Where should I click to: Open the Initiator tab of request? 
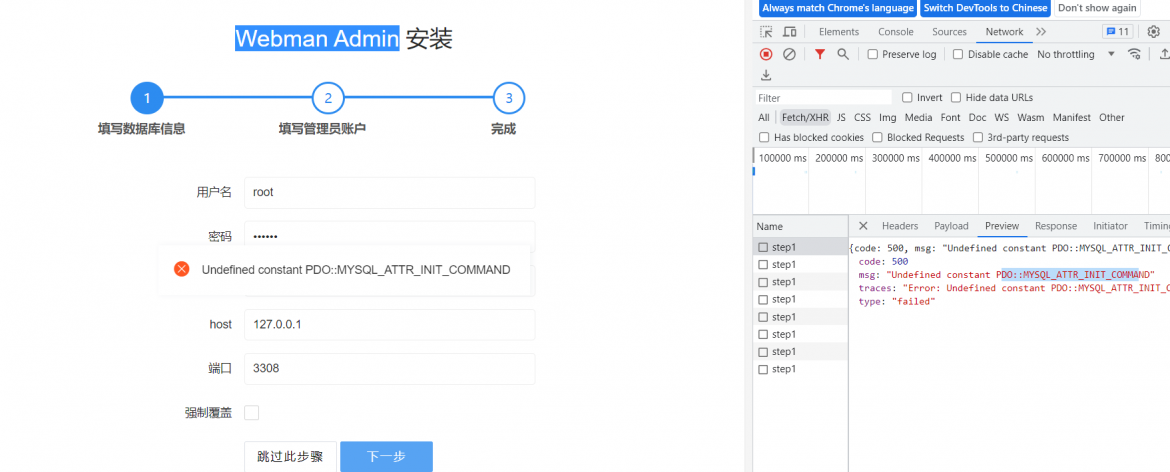(x=1110, y=226)
